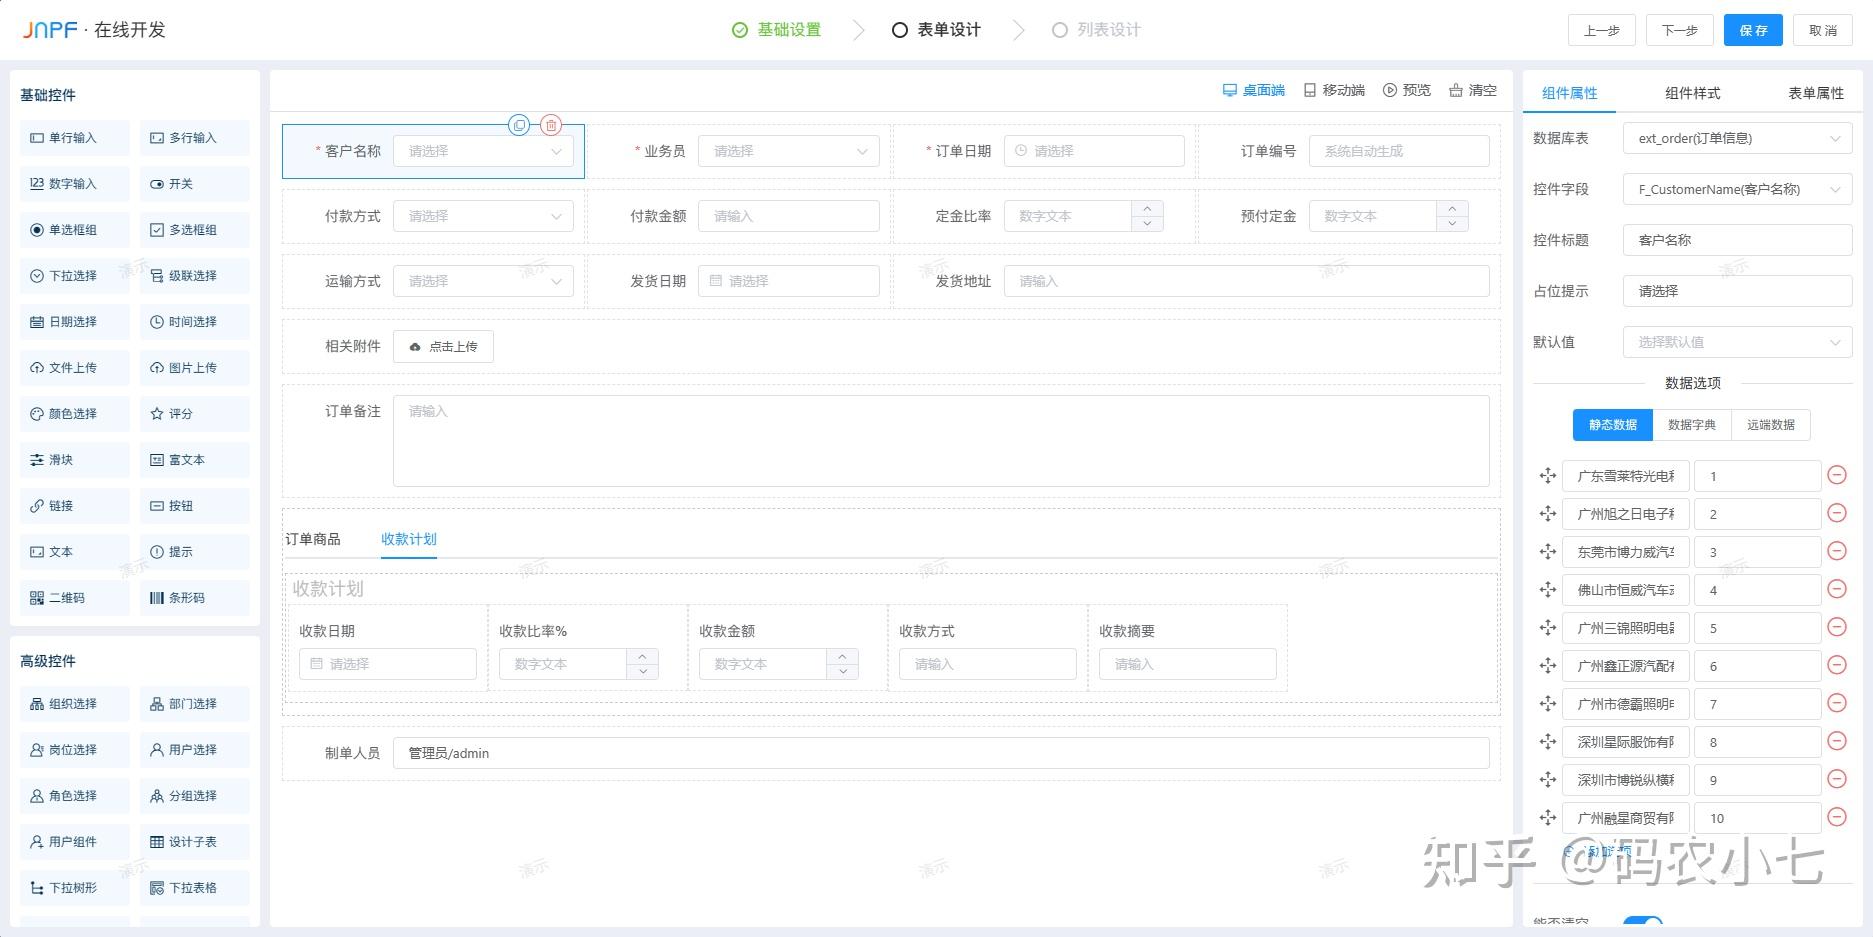Switch to the 组件样式 tab
The height and width of the screenshot is (937, 1873).
[x=1693, y=93]
